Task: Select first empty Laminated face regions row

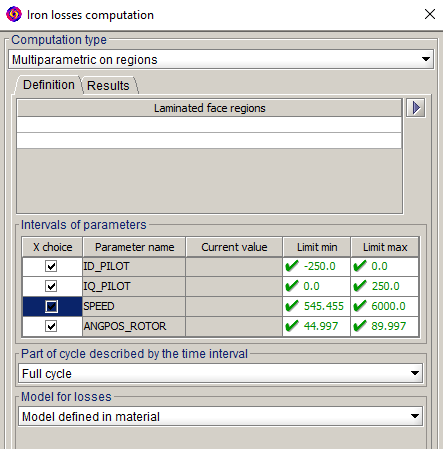Action: [x=209, y=125]
